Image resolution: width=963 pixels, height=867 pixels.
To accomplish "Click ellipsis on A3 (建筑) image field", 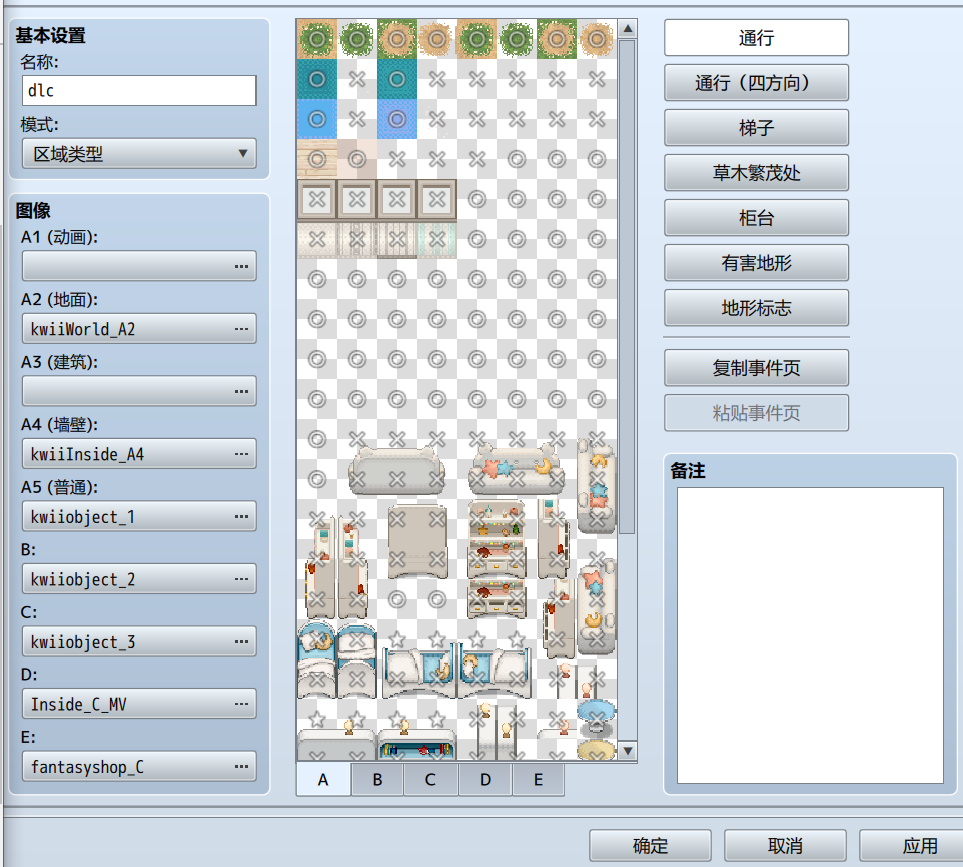I will tap(241, 391).
